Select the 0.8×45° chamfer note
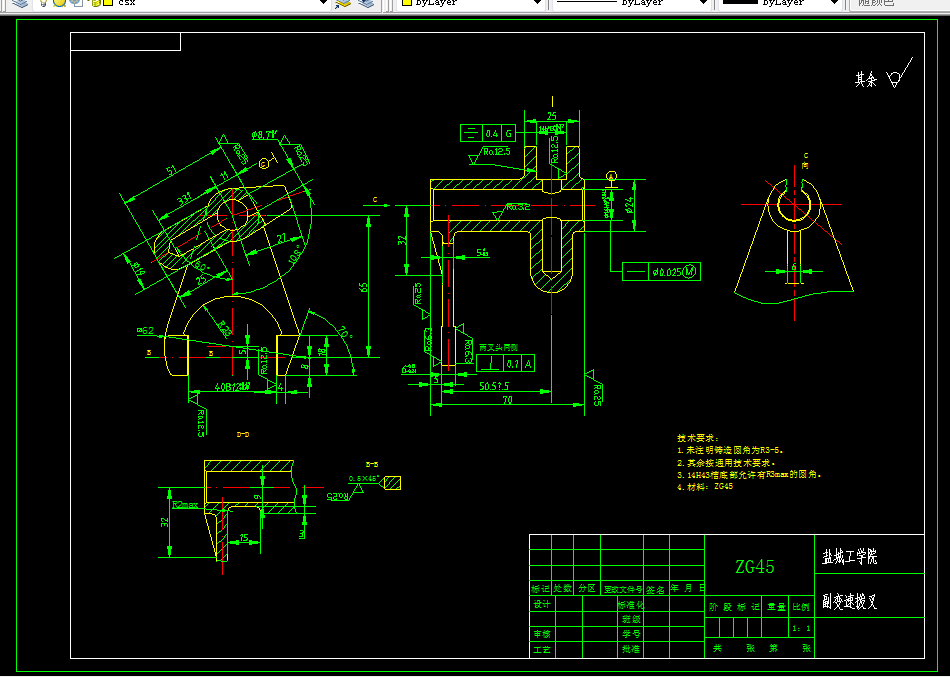The width and height of the screenshot is (950, 677). (x=364, y=478)
